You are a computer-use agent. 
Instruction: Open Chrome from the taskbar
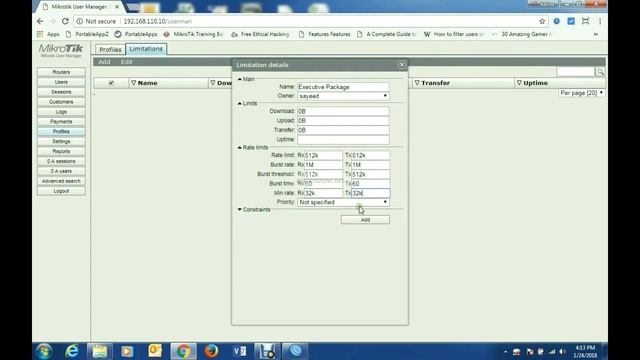tap(183, 351)
